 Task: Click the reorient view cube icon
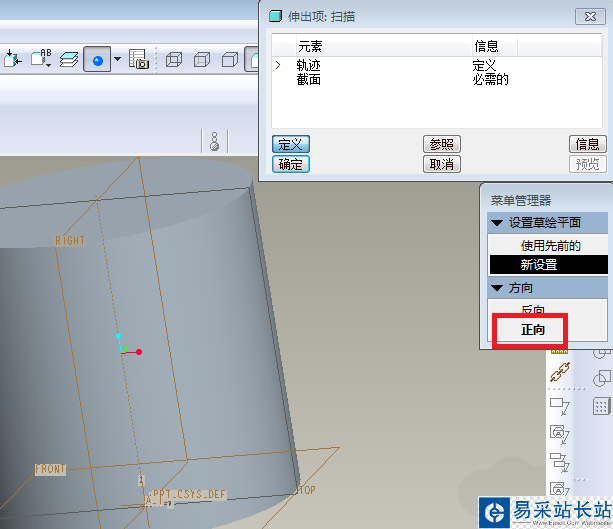point(13,59)
